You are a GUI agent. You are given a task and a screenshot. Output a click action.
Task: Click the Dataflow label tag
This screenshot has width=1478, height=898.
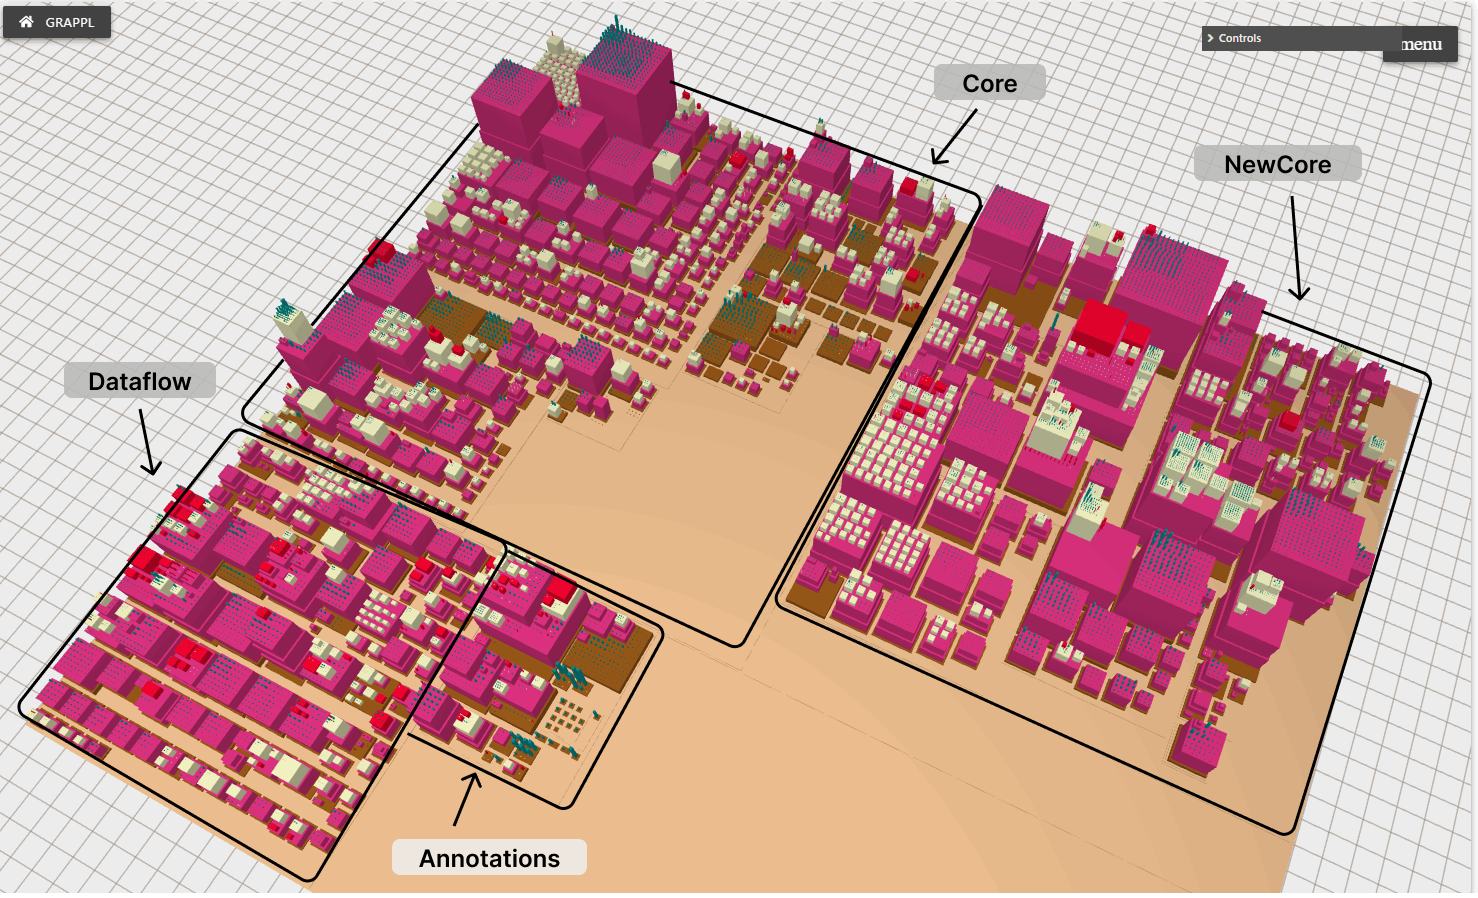click(x=139, y=381)
